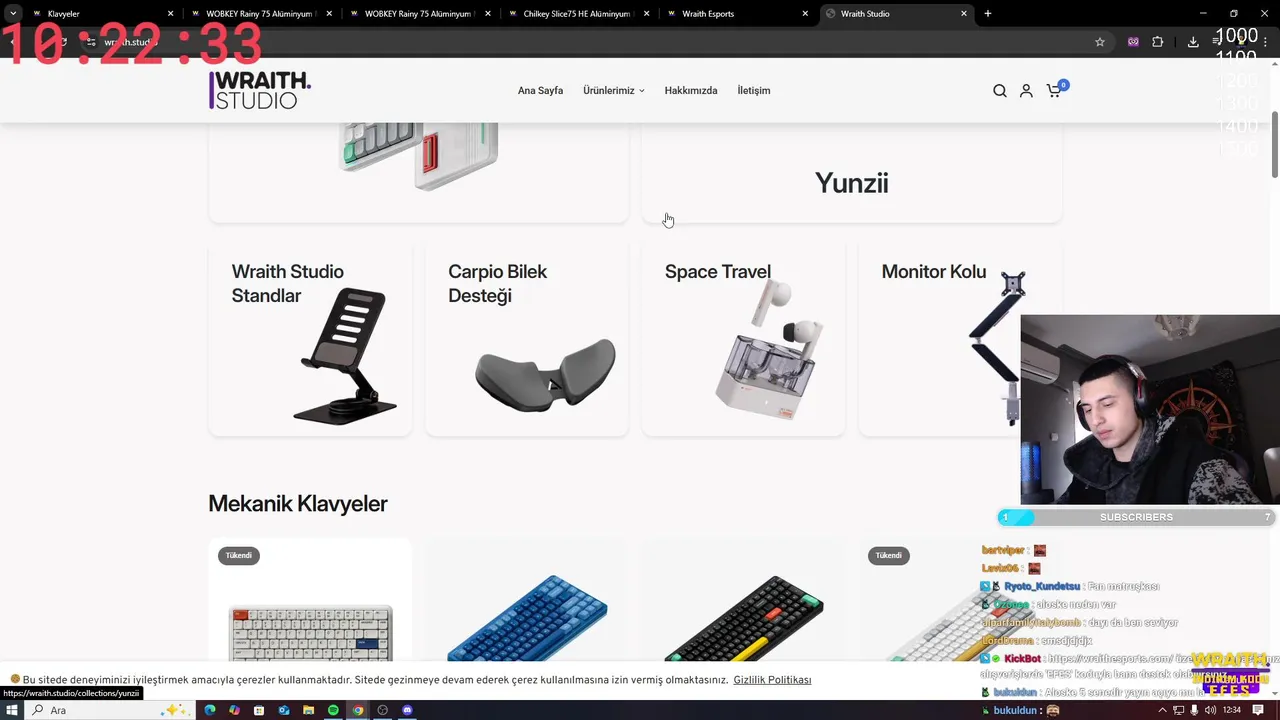Expand the Ürünlerimiz dropdown menu
Image resolution: width=1280 pixels, height=720 pixels.
pos(614,90)
